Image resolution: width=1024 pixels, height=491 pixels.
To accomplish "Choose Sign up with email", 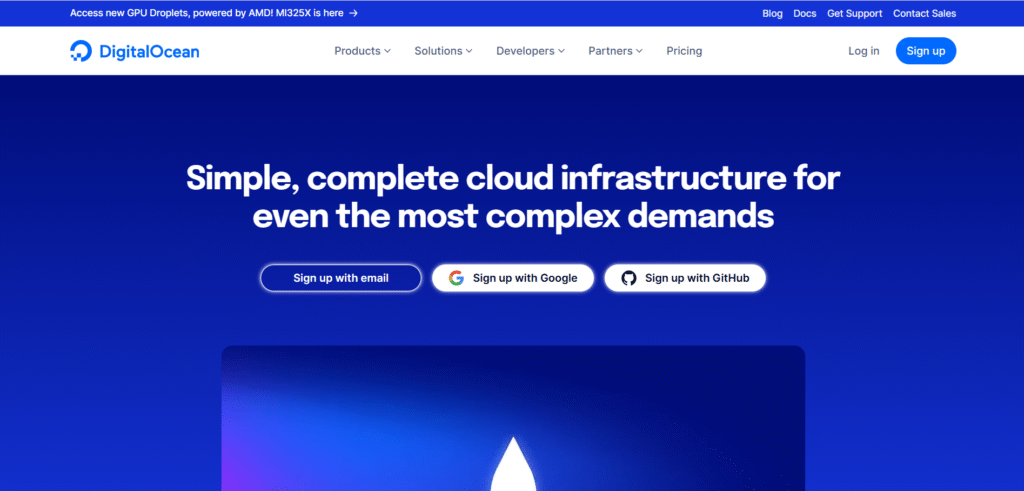I will coord(341,278).
